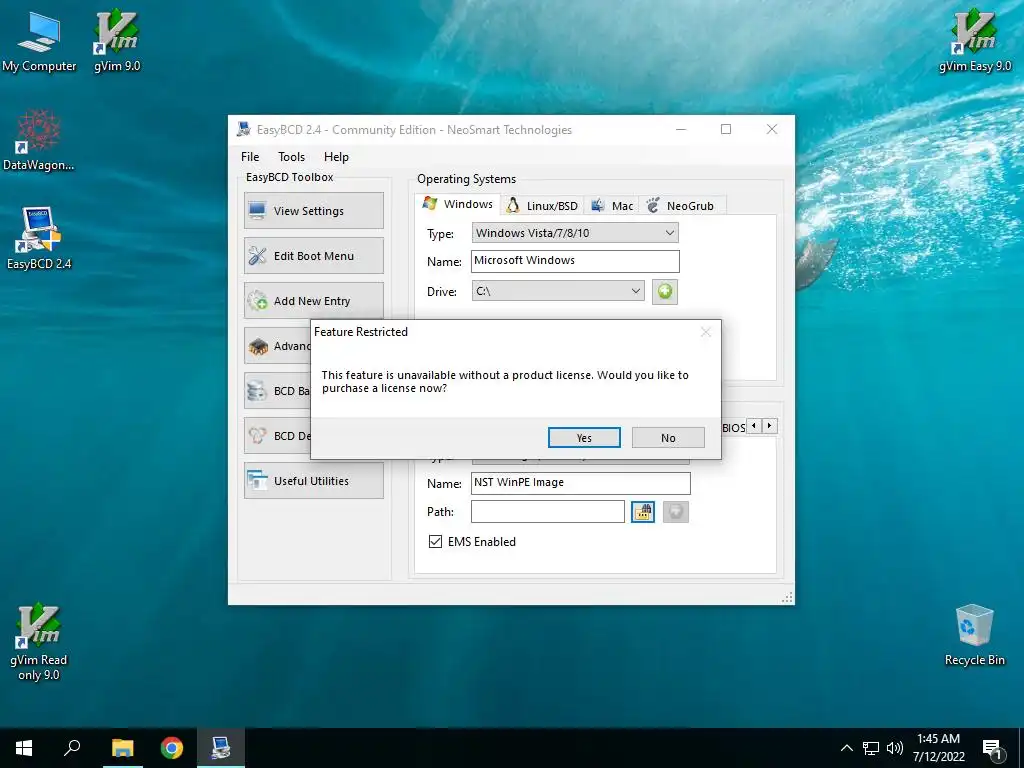Click the BCD Backup database icon
Image resolution: width=1024 pixels, height=768 pixels.
pyautogui.click(x=257, y=391)
